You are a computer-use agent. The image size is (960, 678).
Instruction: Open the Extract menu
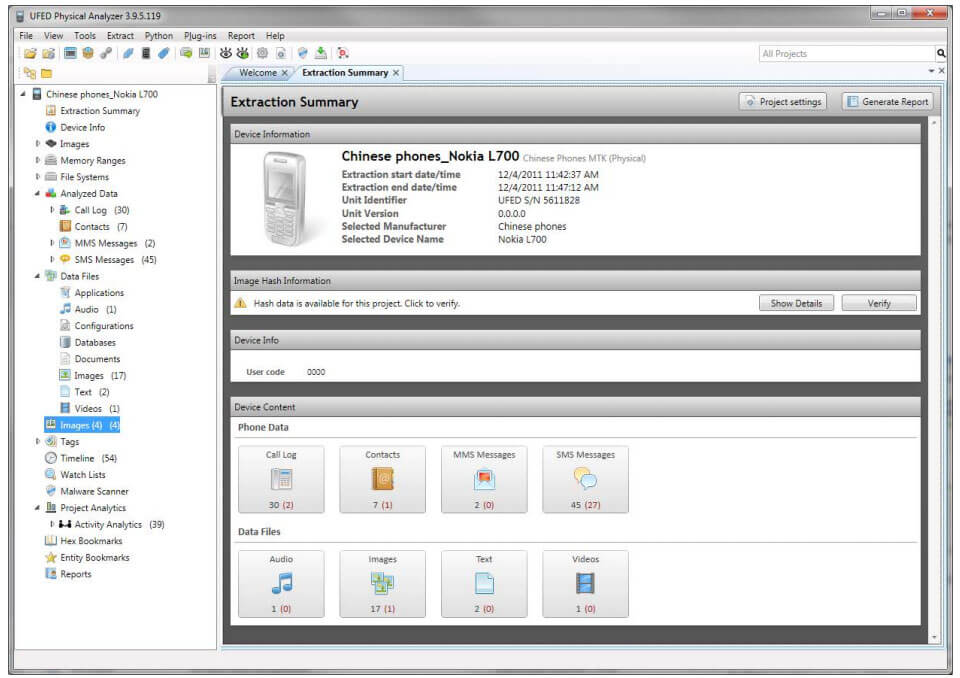pyautogui.click(x=120, y=36)
